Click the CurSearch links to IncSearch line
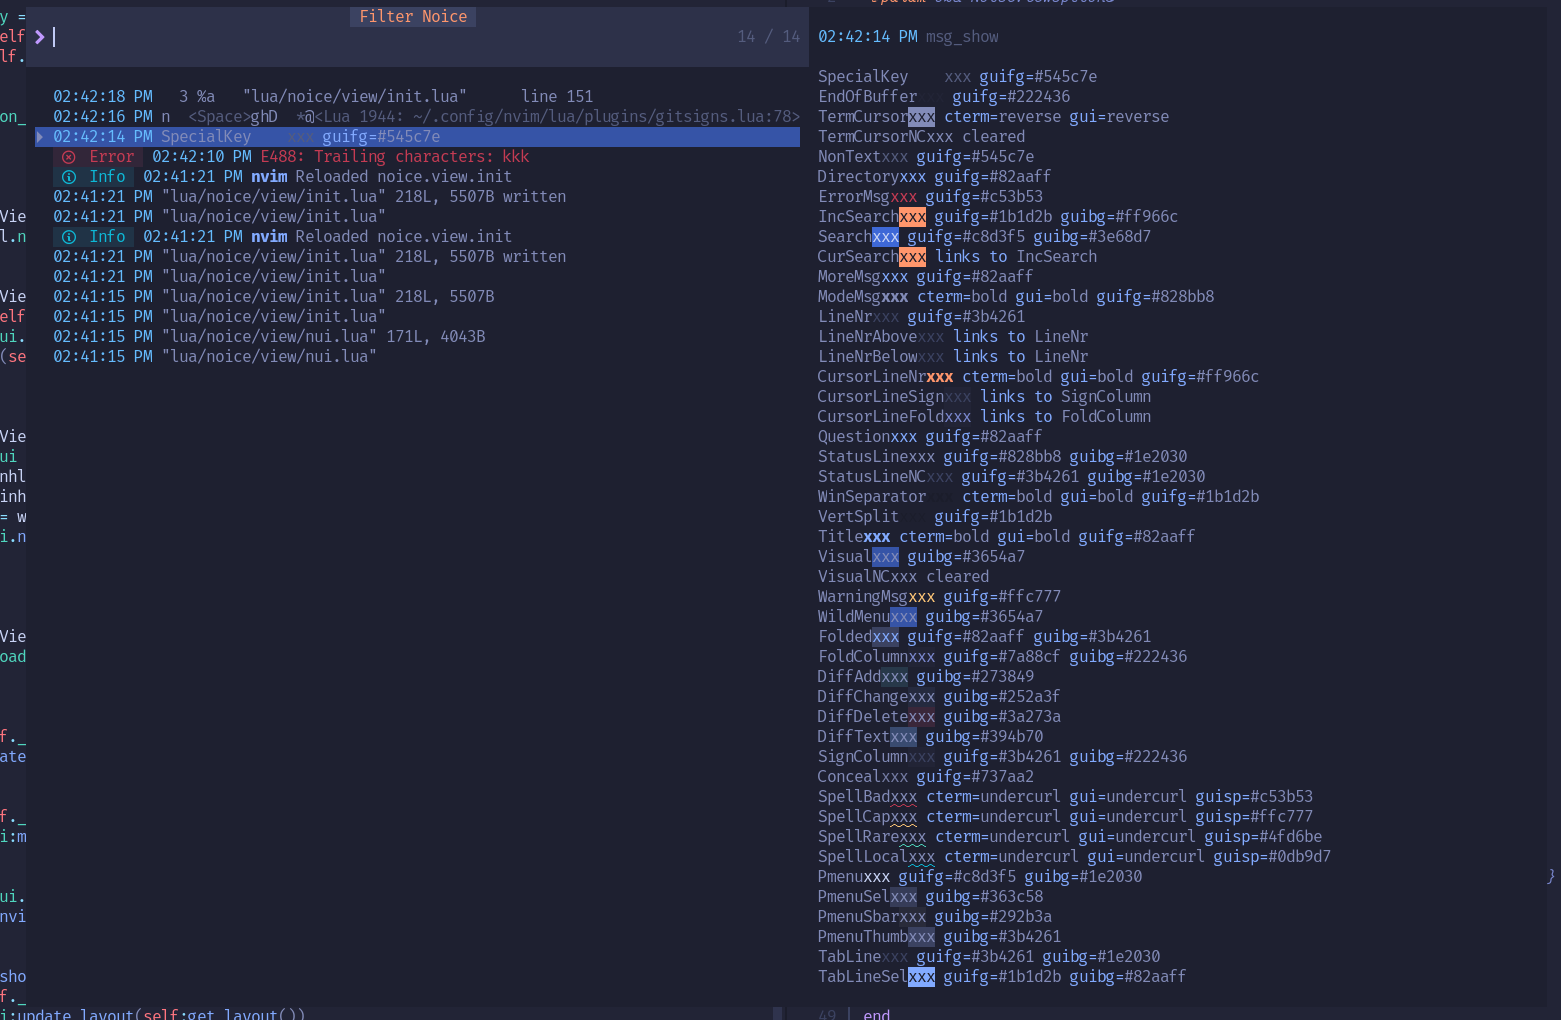Viewport: 1561px width, 1020px height. tap(957, 257)
